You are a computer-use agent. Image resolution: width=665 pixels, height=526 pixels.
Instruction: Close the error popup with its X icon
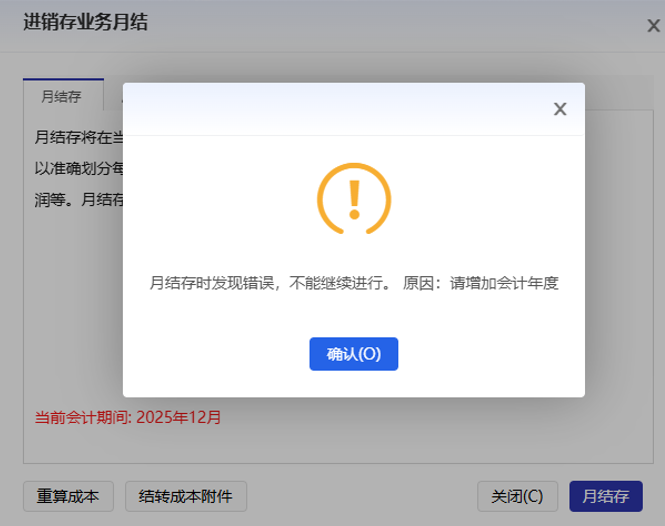560,109
